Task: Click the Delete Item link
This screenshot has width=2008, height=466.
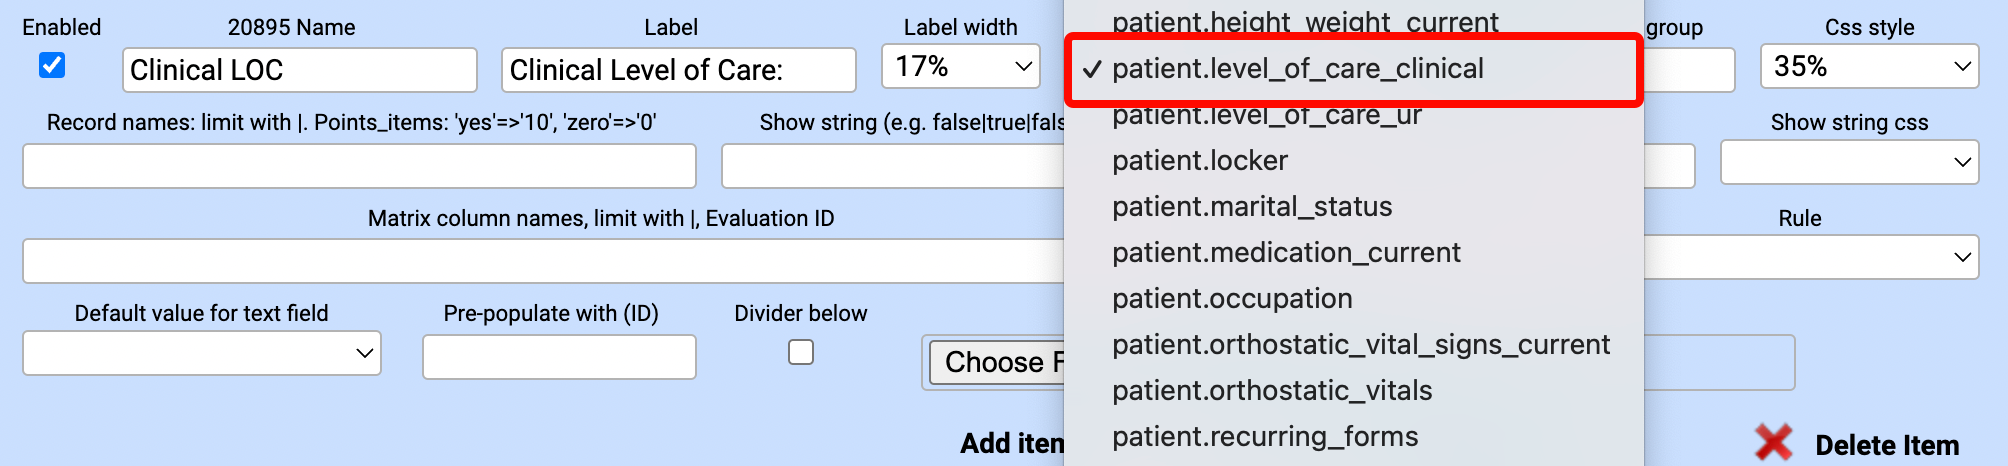Action: 1886,445
